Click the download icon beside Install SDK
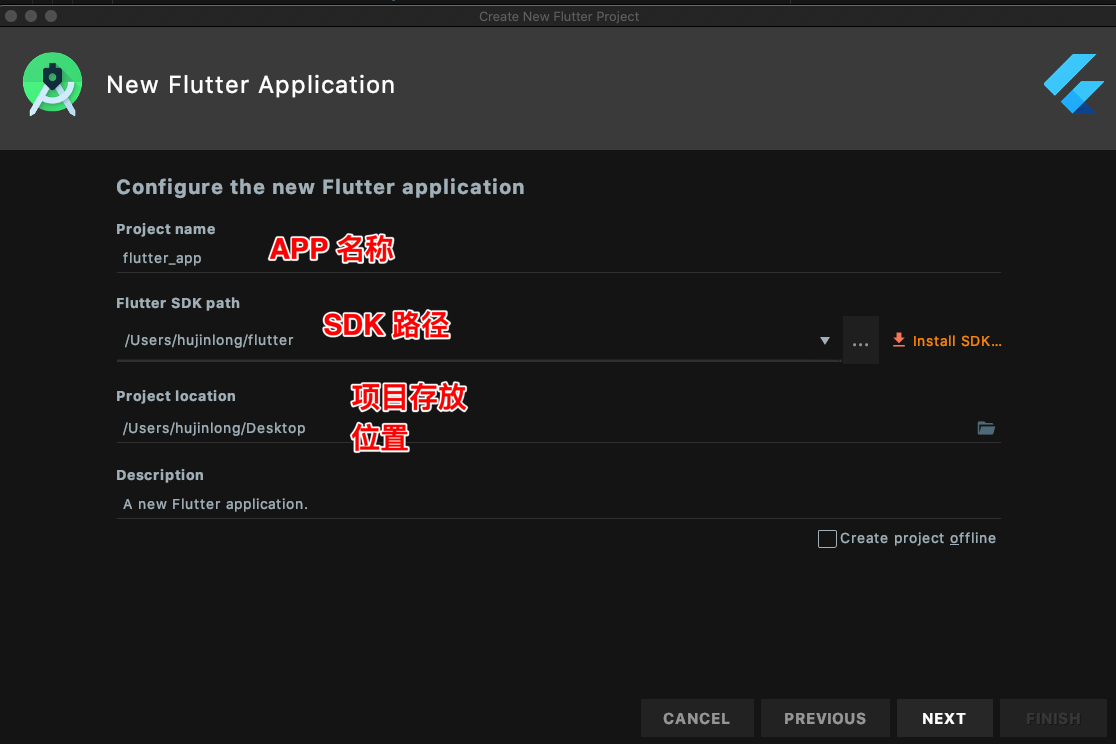Image resolution: width=1116 pixels, height=744 pixels. point(898,340)
